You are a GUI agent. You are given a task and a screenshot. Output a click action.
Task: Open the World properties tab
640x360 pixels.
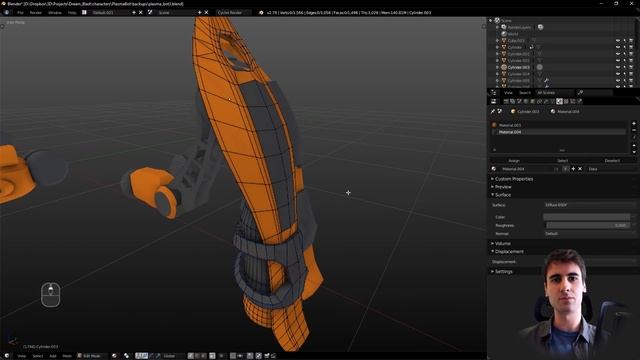point(526,101)
